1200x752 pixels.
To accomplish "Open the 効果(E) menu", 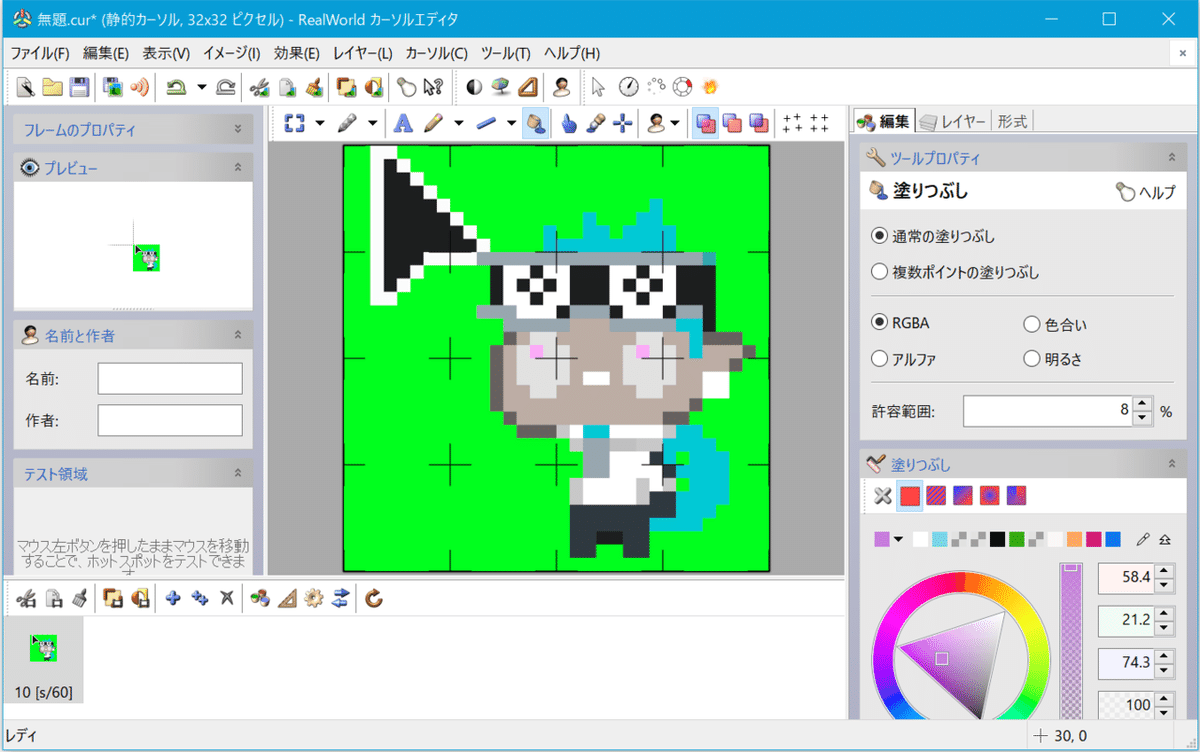I will point(297,53).
